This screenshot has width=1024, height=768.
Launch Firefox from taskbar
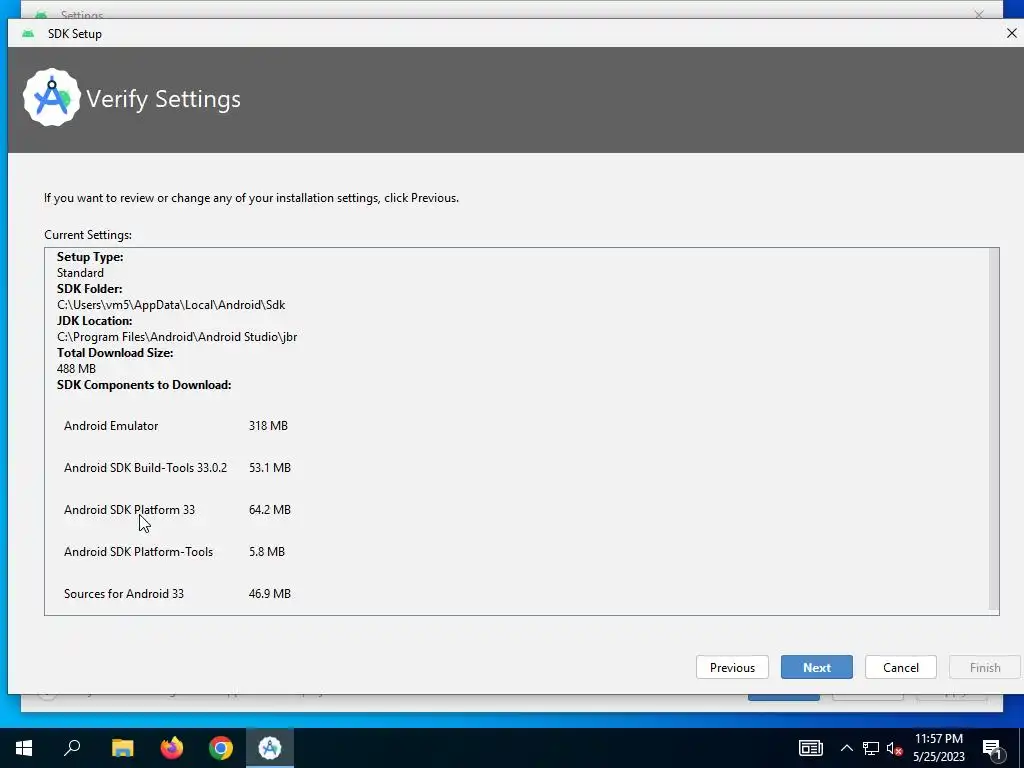click(x=172, y=748)
